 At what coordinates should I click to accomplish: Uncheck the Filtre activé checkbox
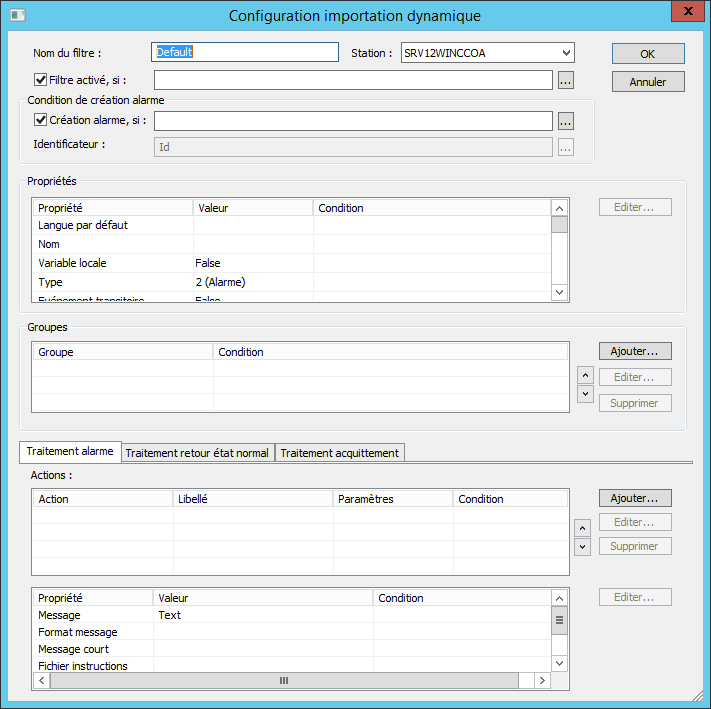pyautogui.click(x=41, y=80)
